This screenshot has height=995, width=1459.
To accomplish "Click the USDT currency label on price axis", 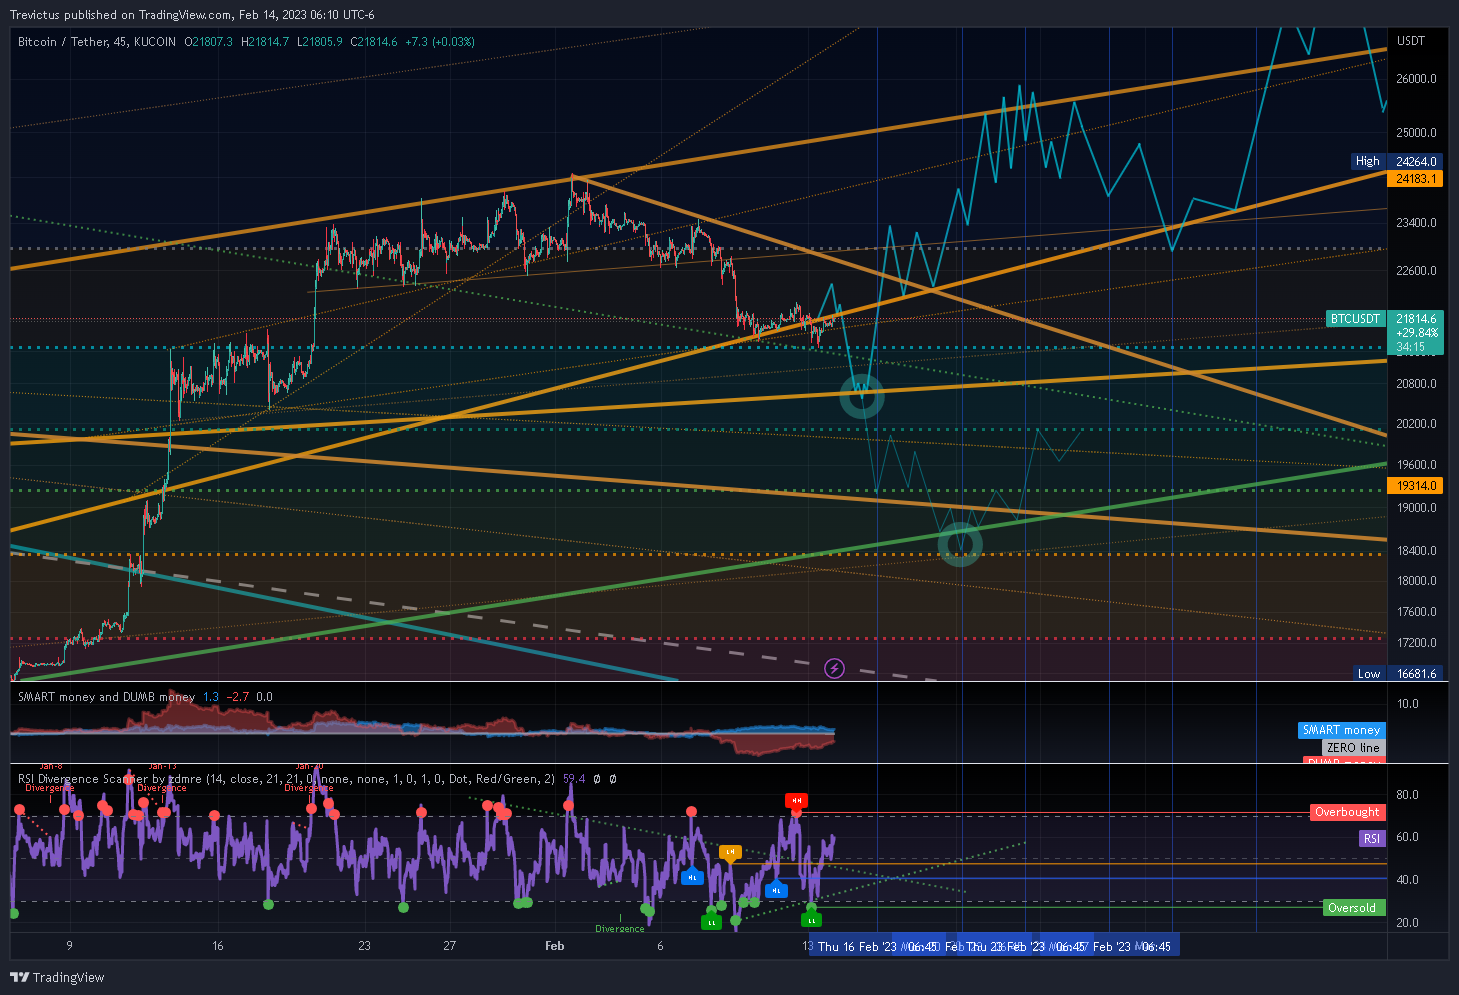I will pos(1411,41).
